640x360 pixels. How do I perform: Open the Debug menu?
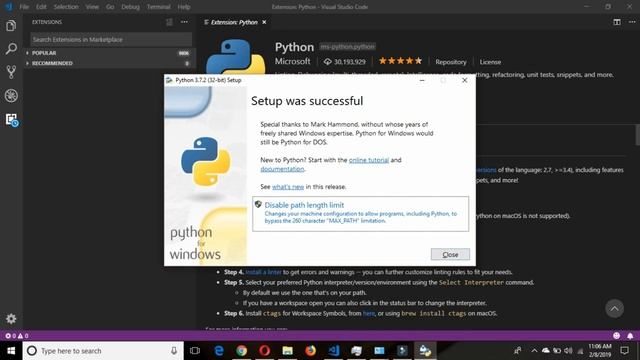[130, 7]
